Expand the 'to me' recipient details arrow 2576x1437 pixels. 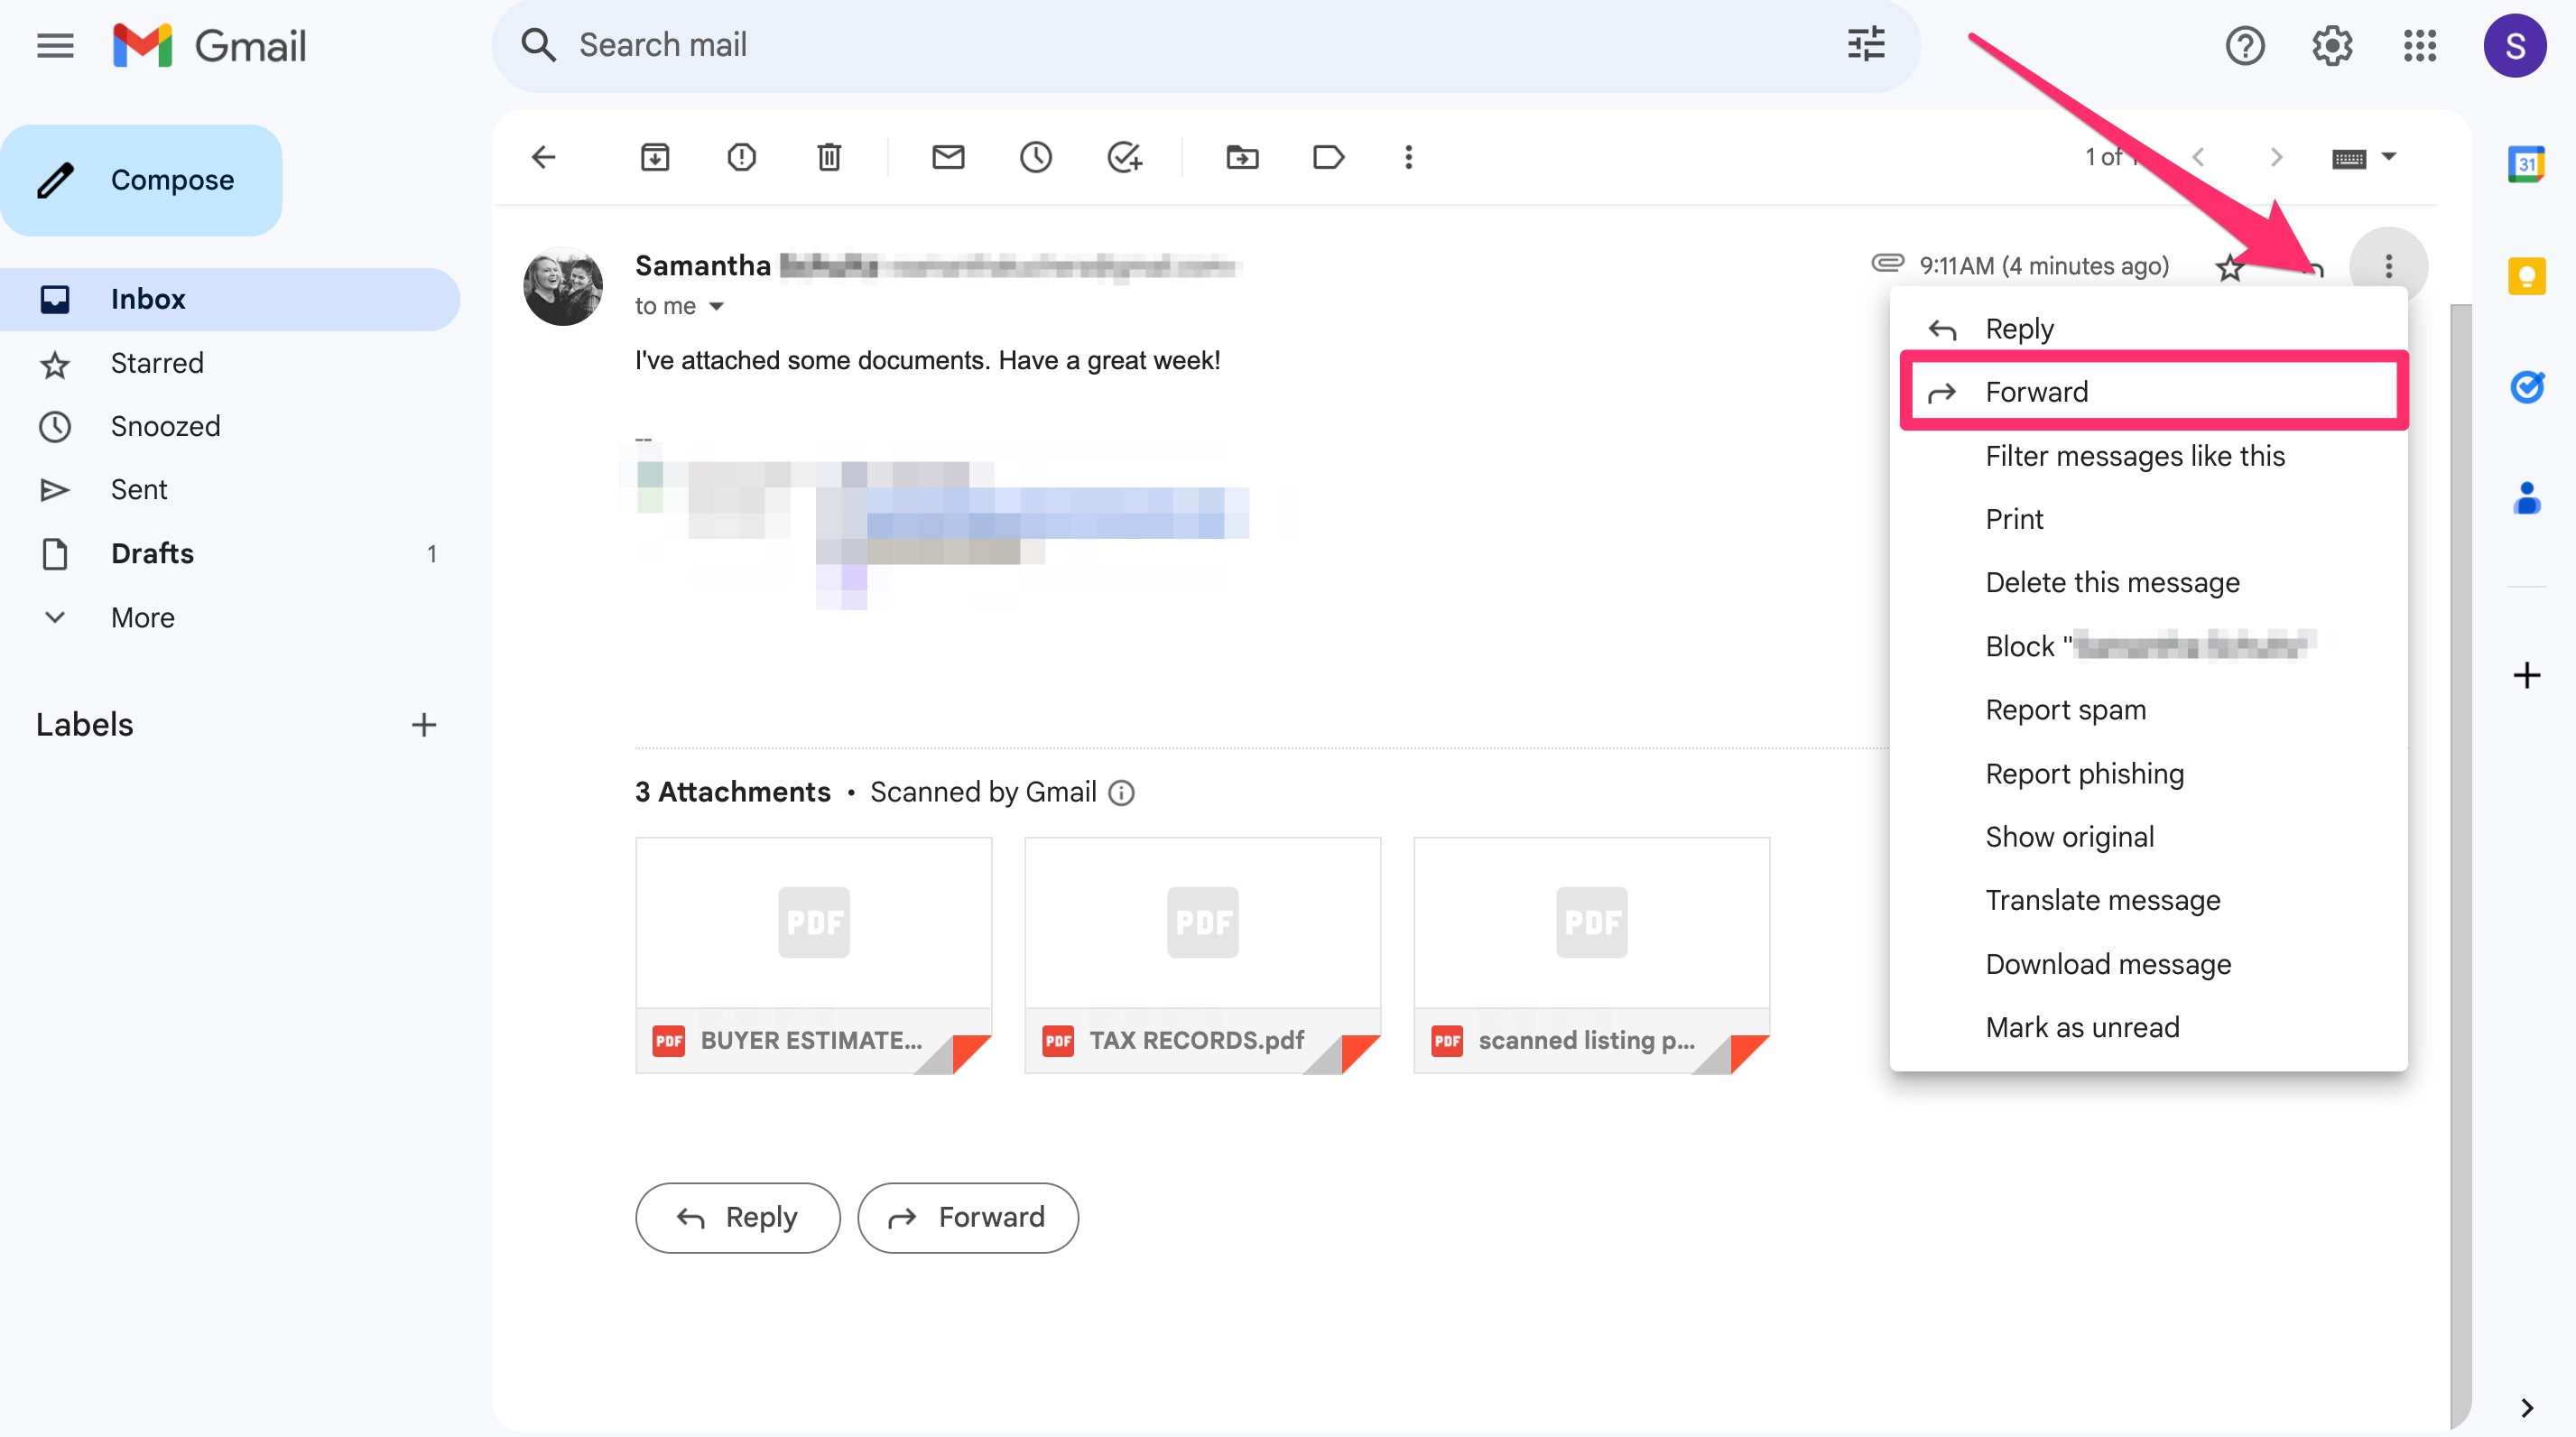(716, 307)
